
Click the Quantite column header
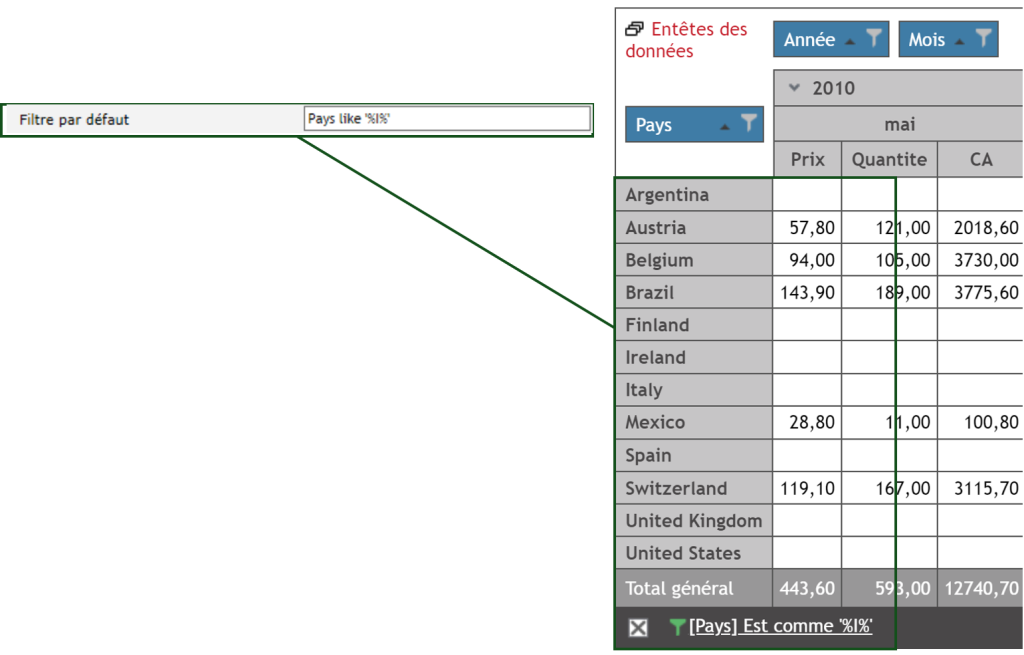(x=889, y=159)
